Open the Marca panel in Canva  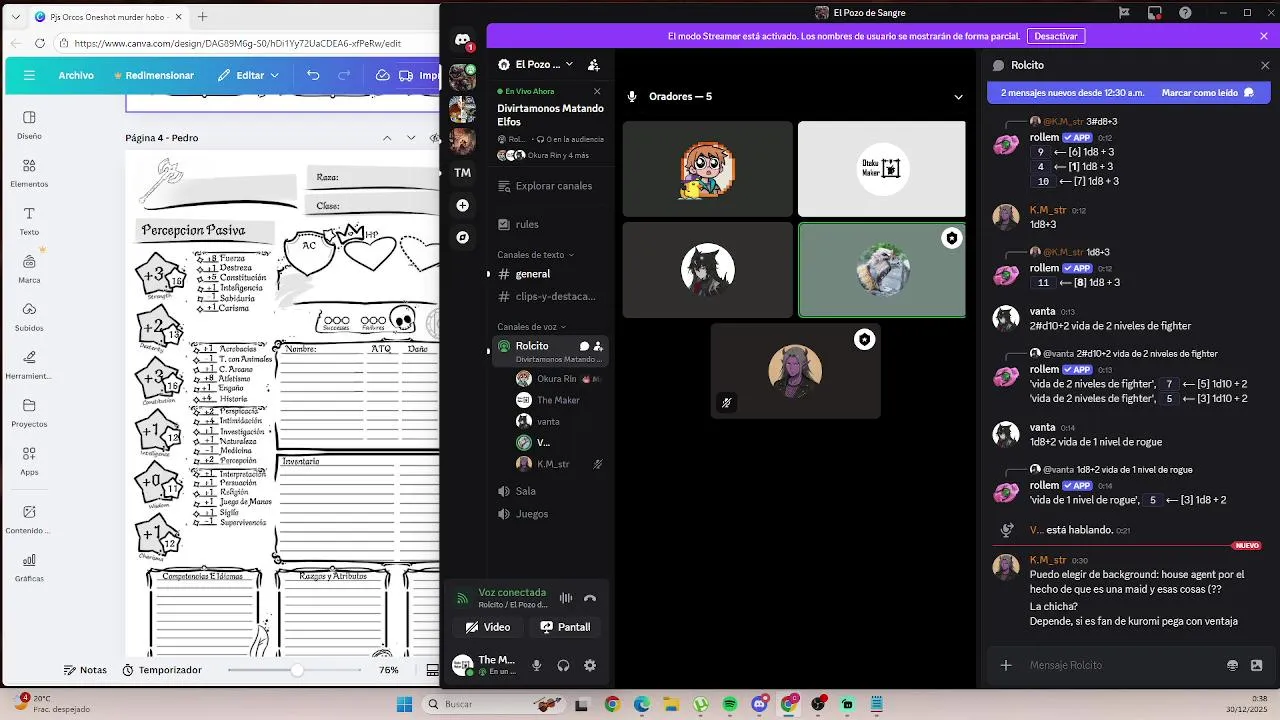(x=29, y=268)
